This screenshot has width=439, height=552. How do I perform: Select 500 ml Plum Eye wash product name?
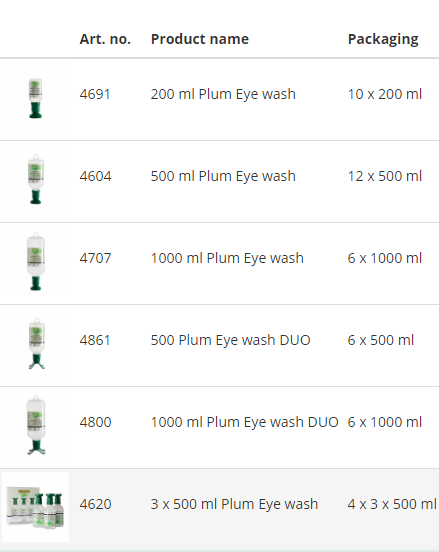pos(223,176)
